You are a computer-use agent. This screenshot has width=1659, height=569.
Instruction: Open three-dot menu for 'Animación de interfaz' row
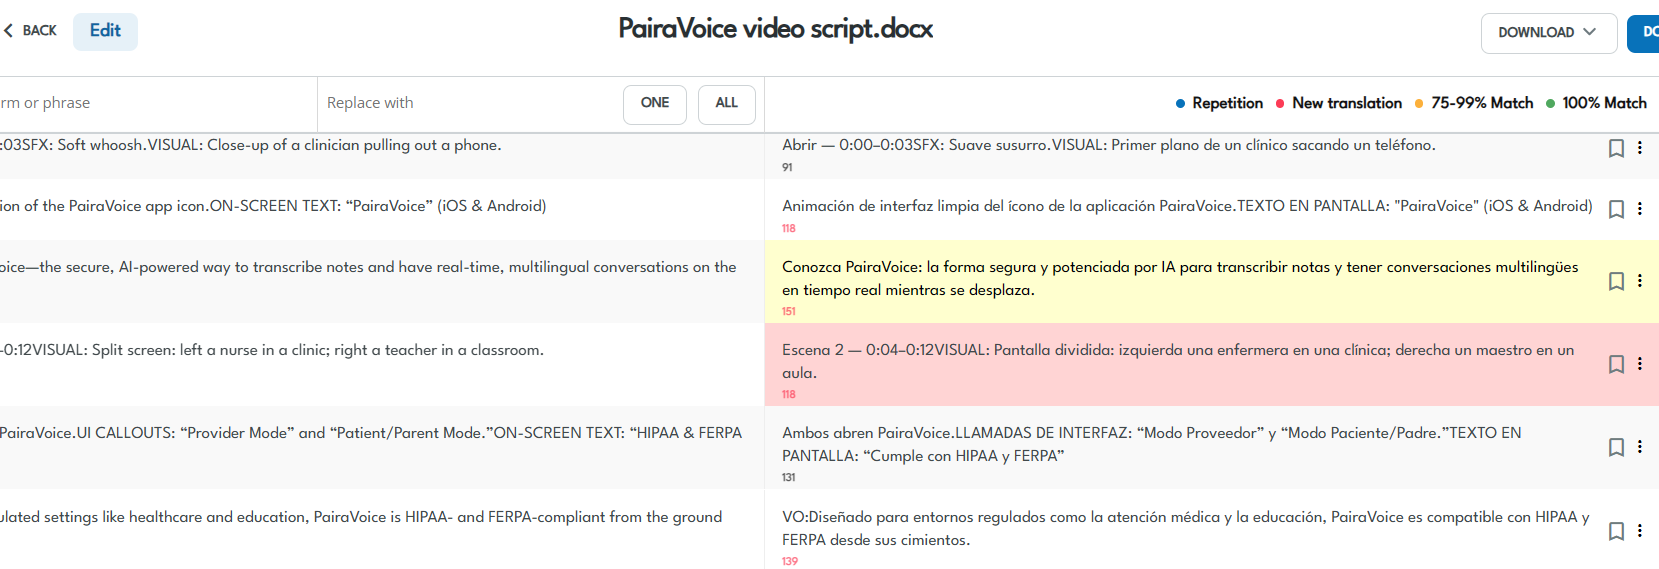click(1640, 209)
